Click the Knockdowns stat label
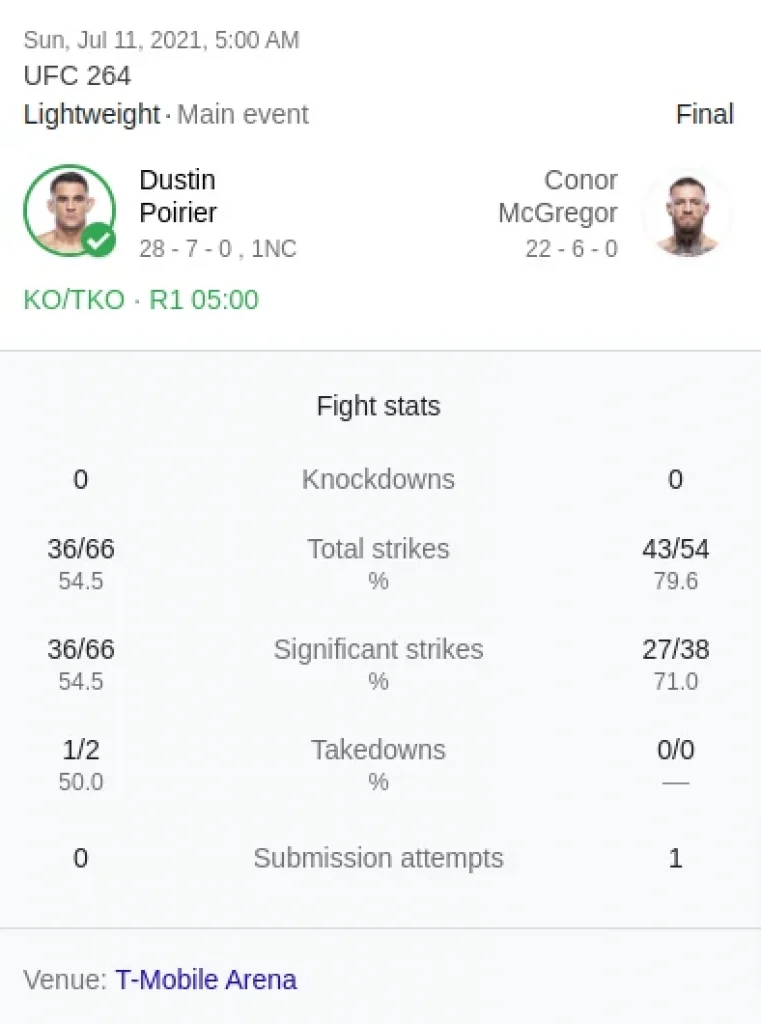761x1024 pixels. 378,479
